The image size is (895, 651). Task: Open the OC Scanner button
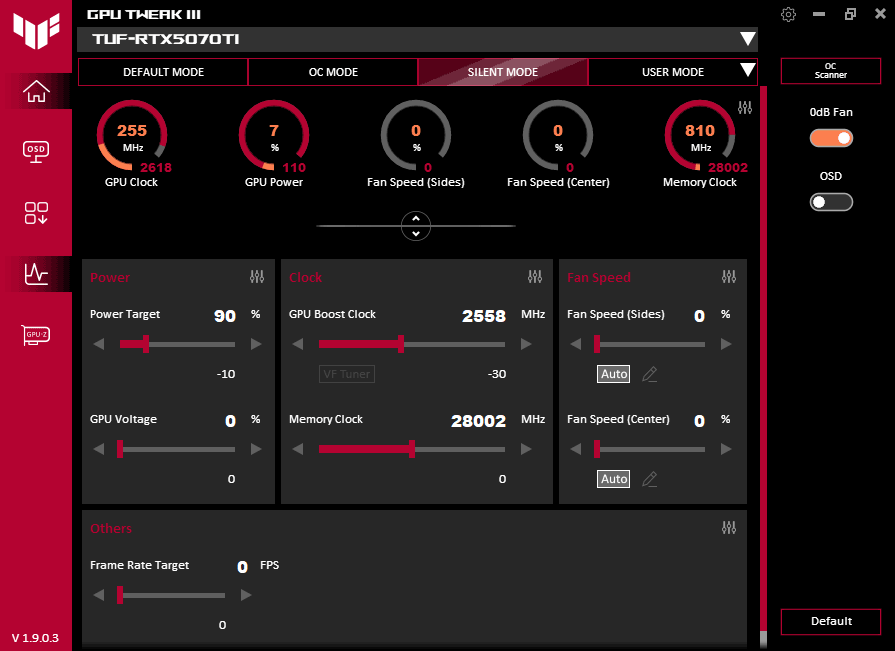831,71
